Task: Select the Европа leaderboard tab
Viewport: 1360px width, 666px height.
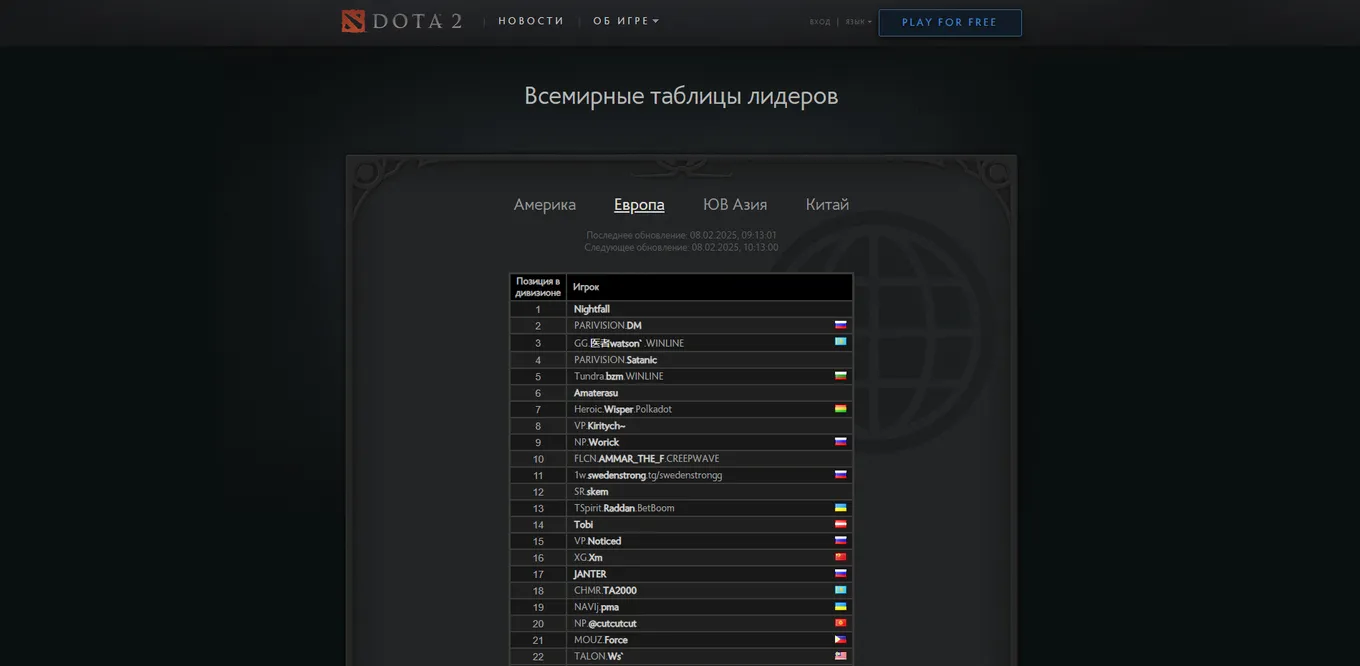Action: [x=639, y=204]
